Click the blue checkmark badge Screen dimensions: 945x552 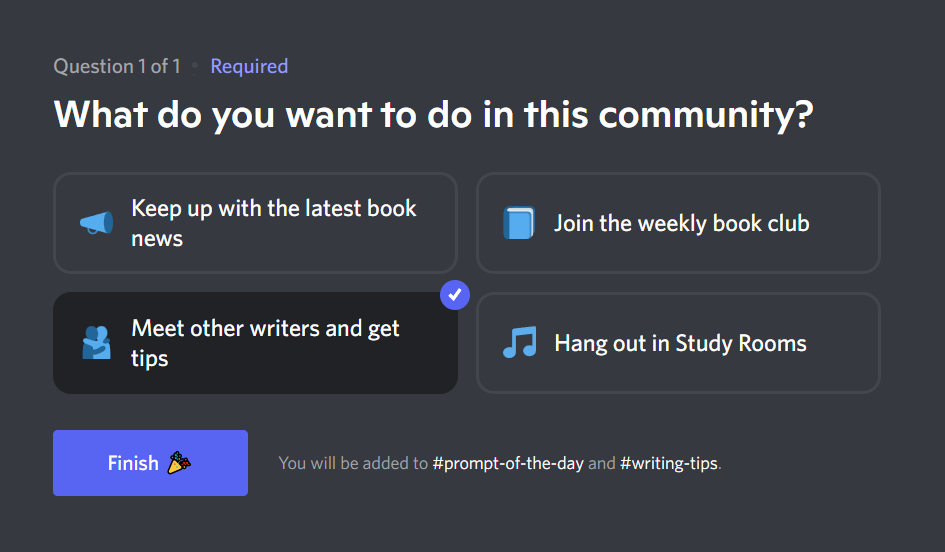coord(454,295)
